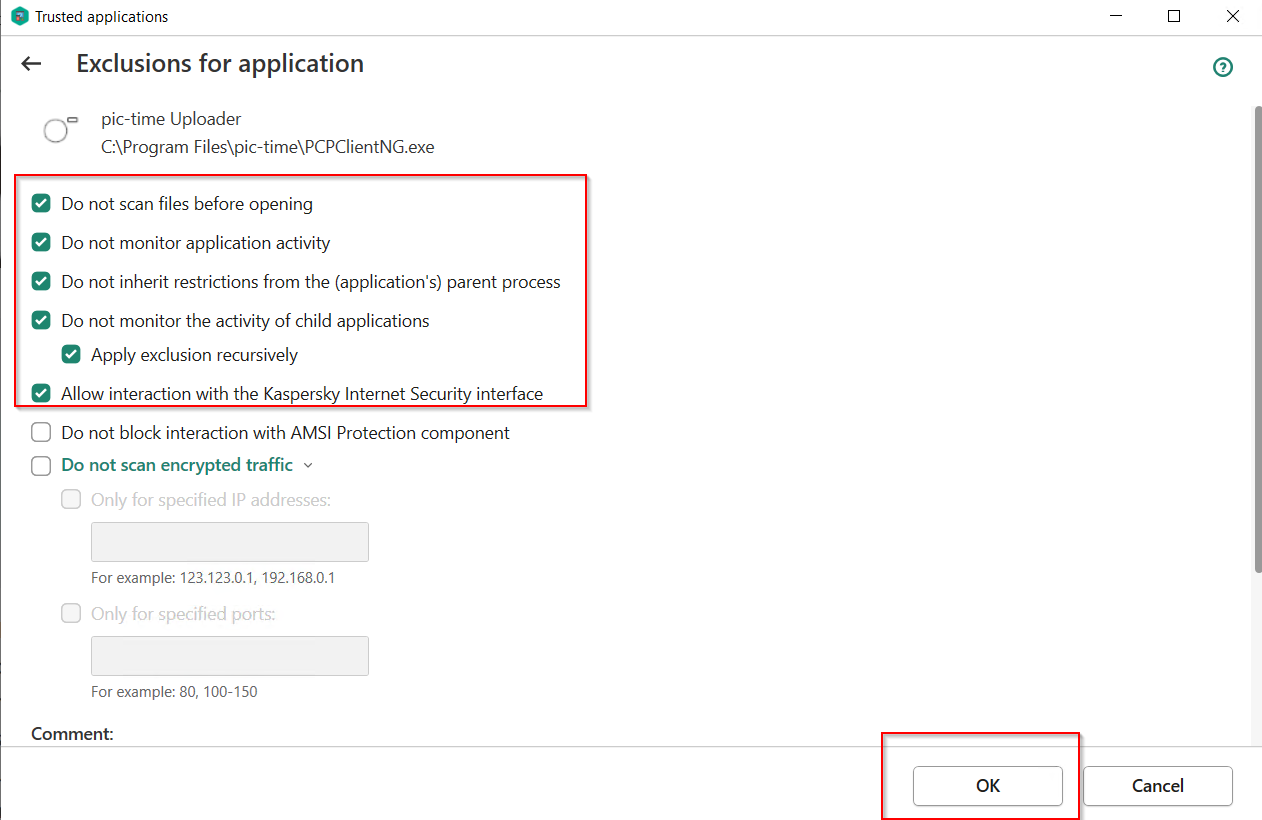Close the Trusted applications window
Viewport: 1262px width, 820px height.
tap(1233, 16)
